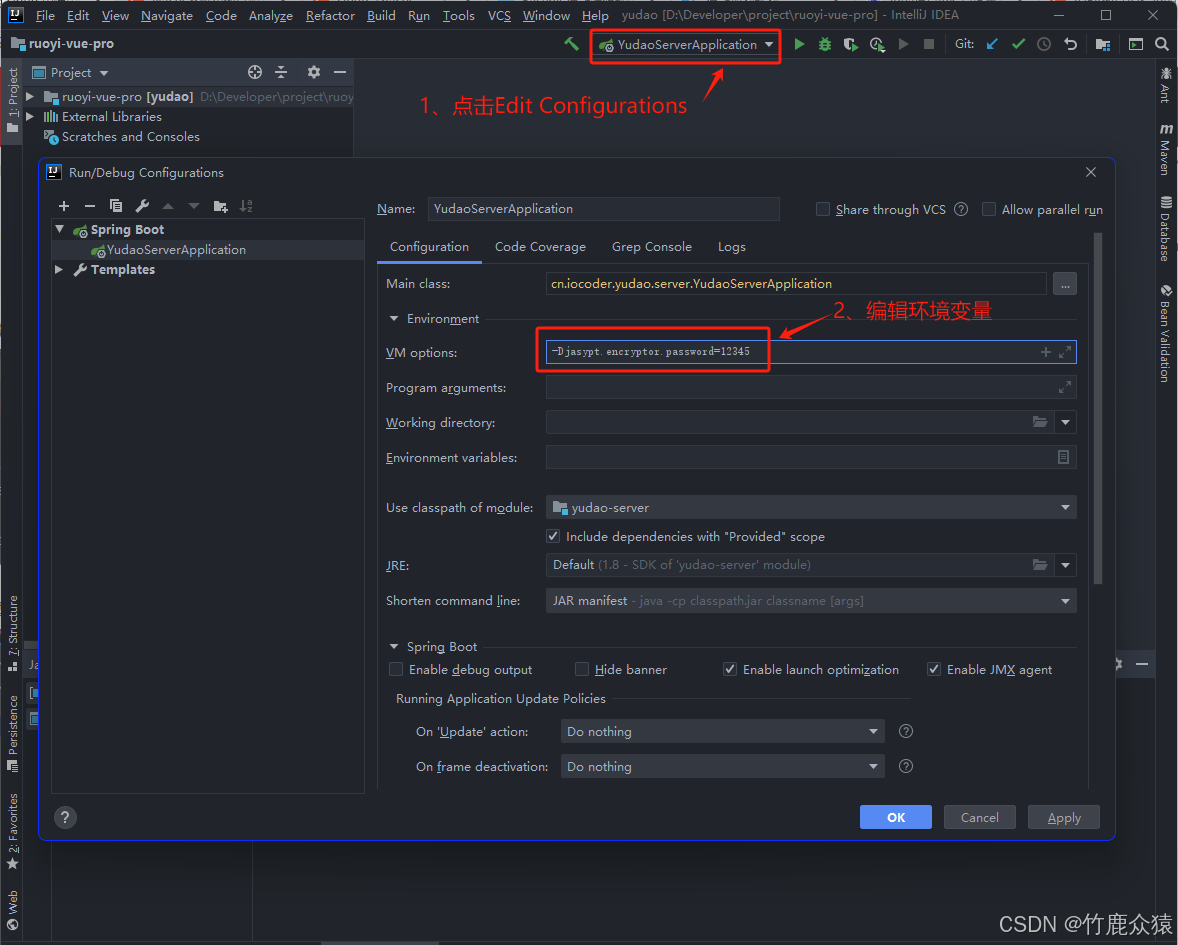Screen dimensions: 1178x945
Task: Click locate-file crosshair icon in Project panel
Action: [x=255, y=72]
